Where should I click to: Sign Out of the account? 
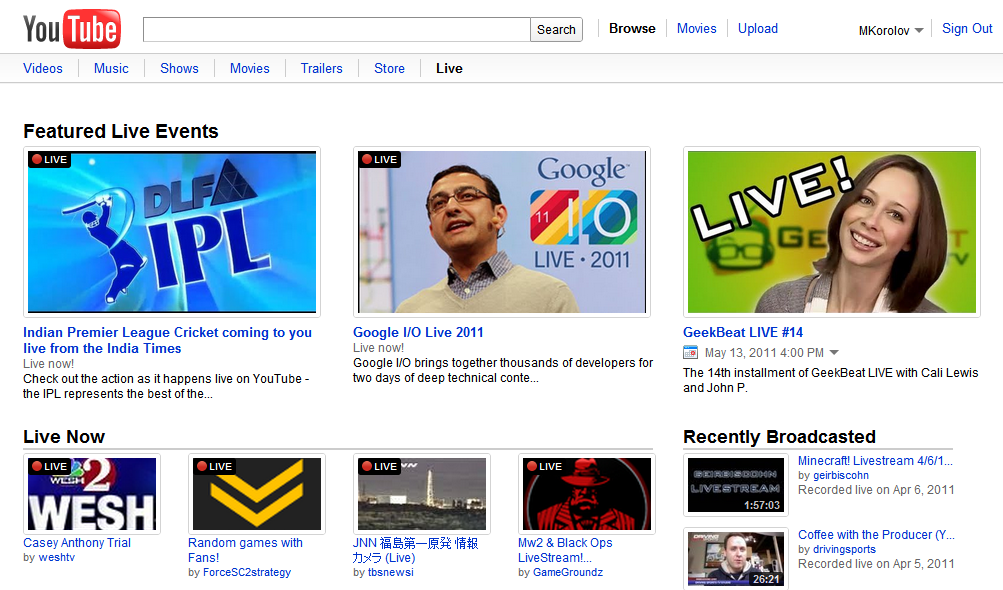[x=967, y=28]
